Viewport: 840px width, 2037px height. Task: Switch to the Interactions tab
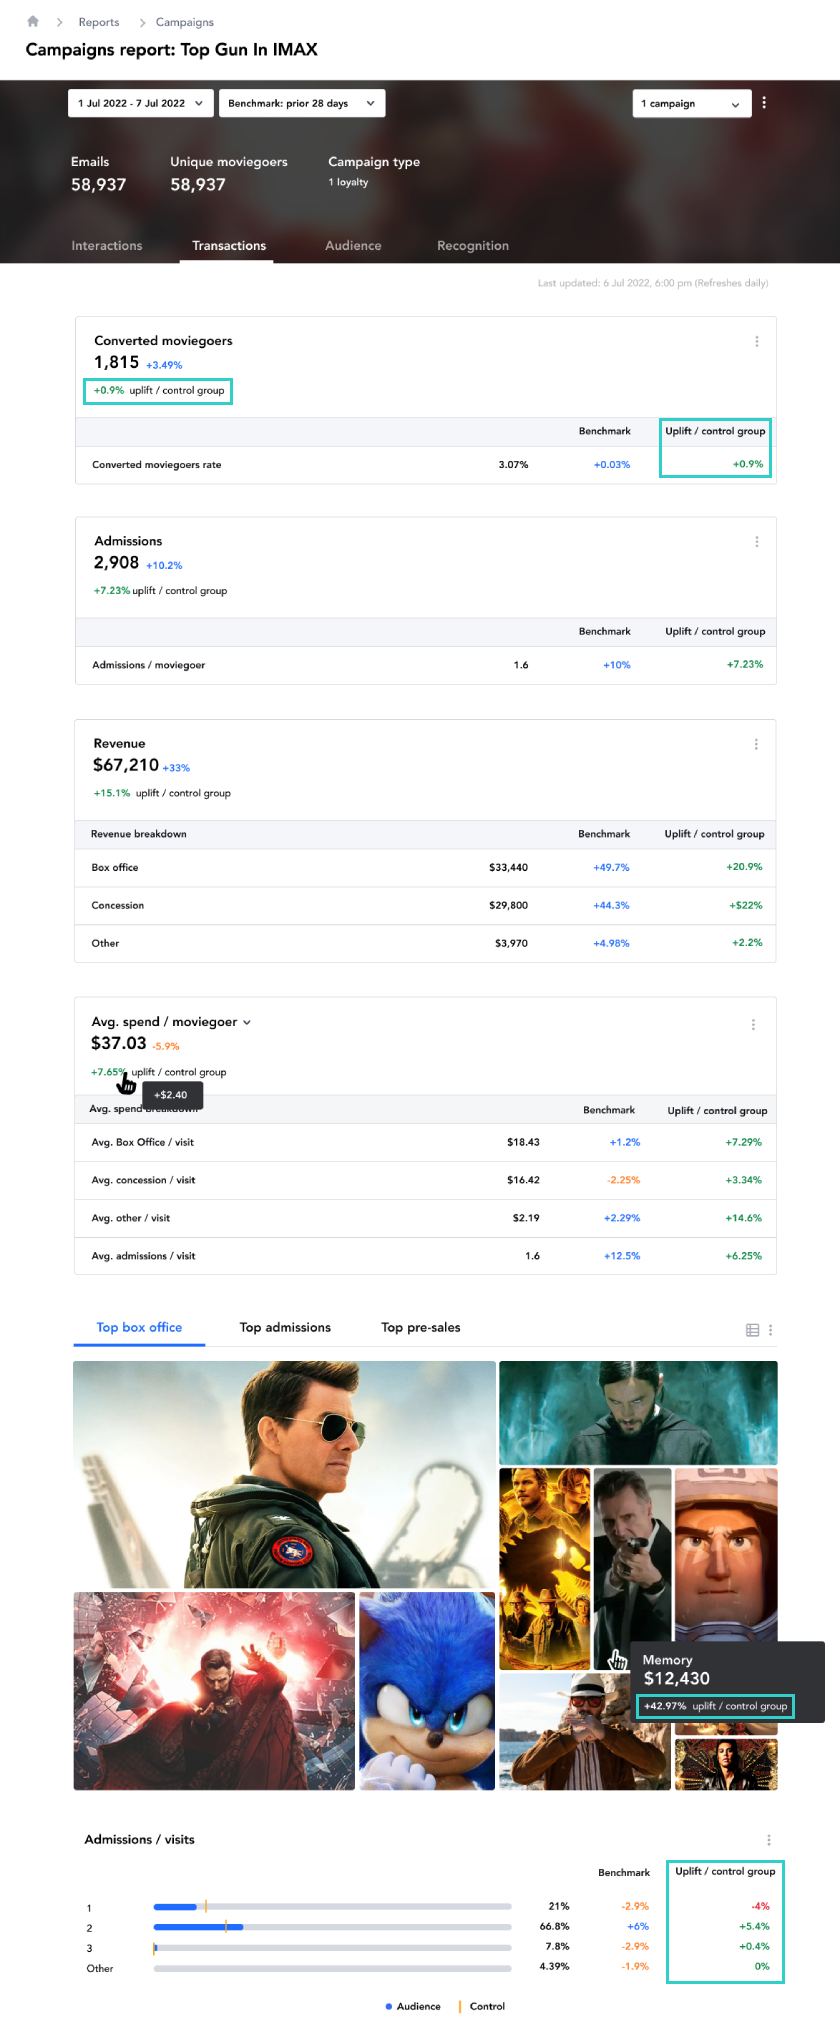(107, 246)
